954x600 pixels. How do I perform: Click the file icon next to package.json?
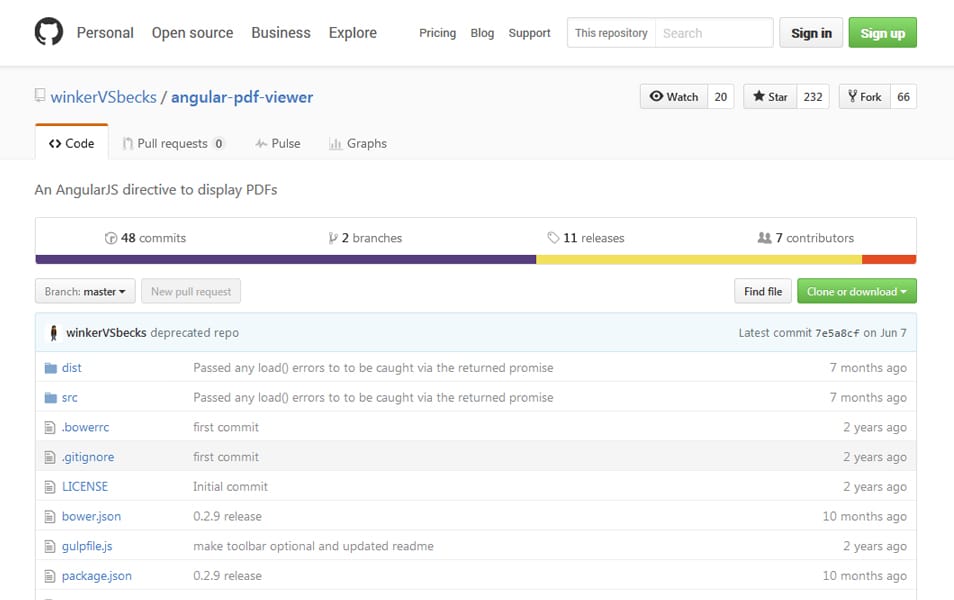pyautogui.click(x=50, y=576)
